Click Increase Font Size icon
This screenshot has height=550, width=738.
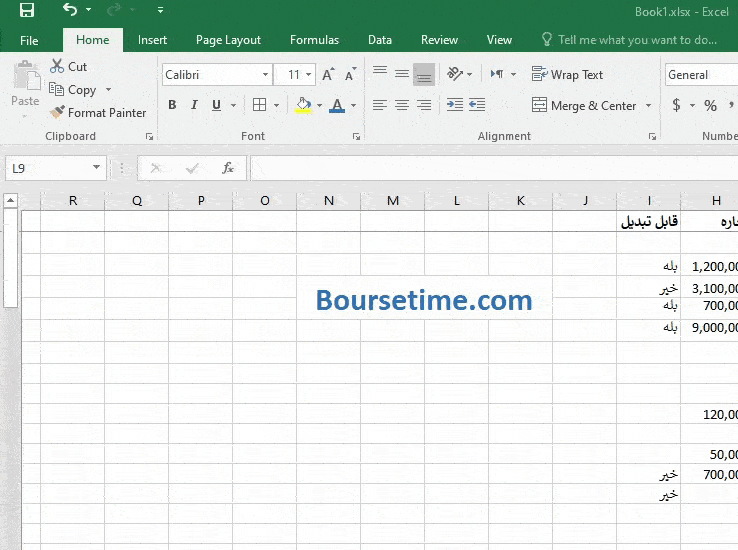pos(328,74)
